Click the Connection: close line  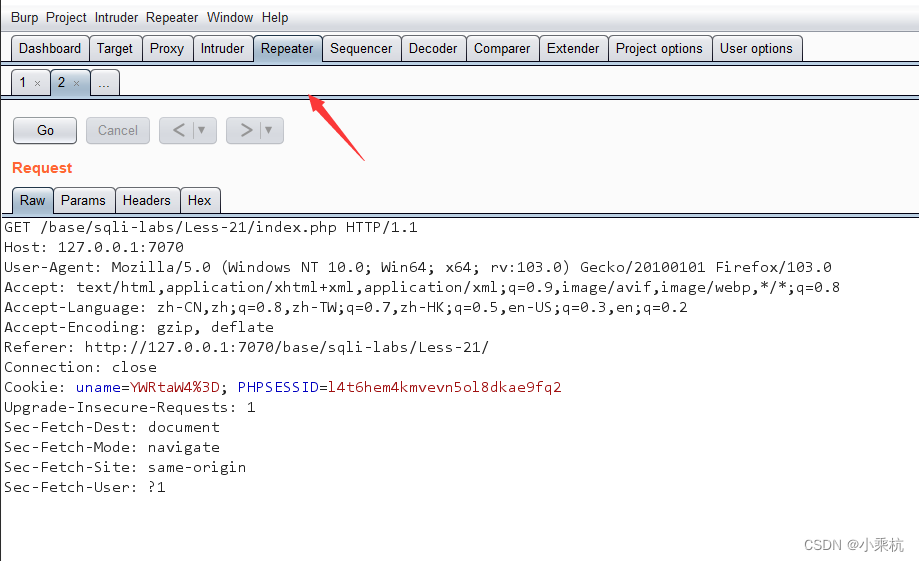(x=80, y=367)
